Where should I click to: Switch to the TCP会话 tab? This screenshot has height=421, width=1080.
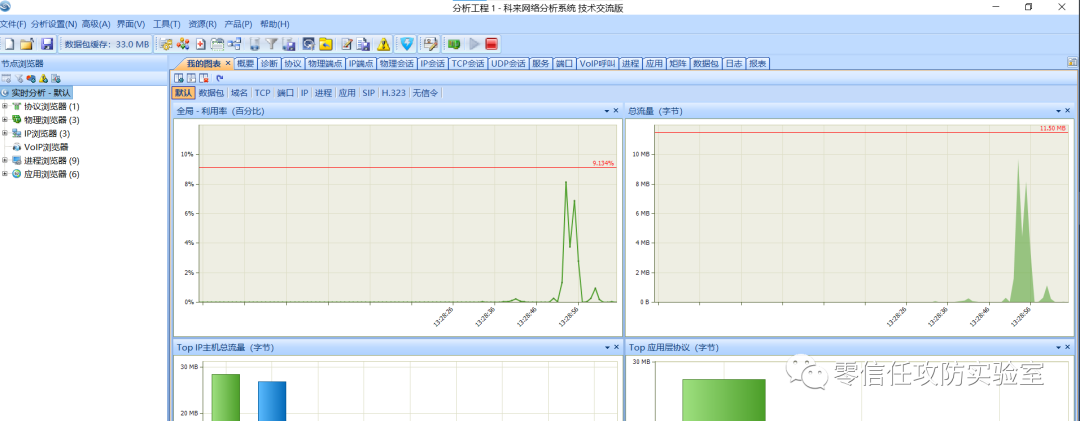tap(468, 63)
